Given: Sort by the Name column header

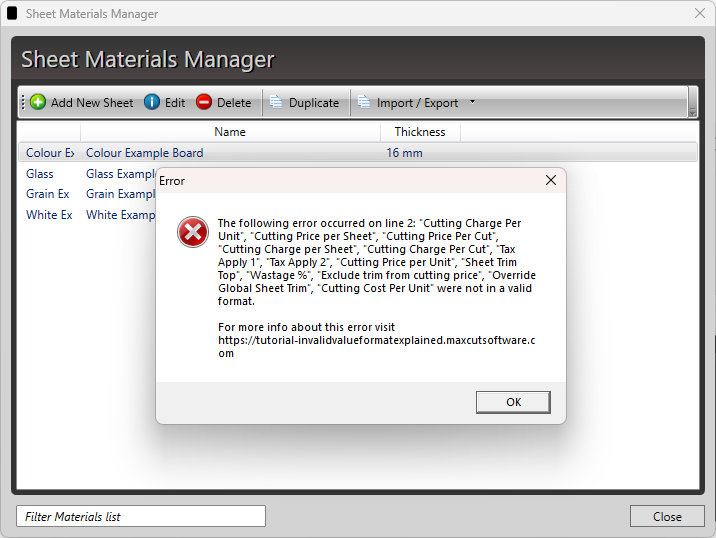Looking at the screenshot, I should coord(230,132).
